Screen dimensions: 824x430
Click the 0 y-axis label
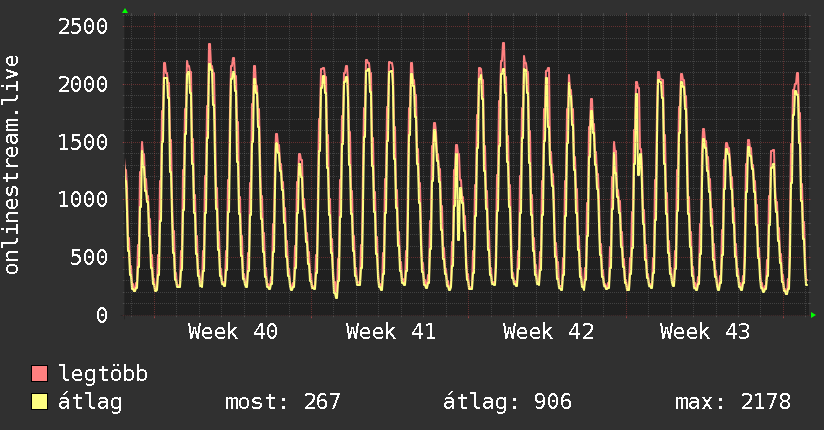[x=102, y=315]
